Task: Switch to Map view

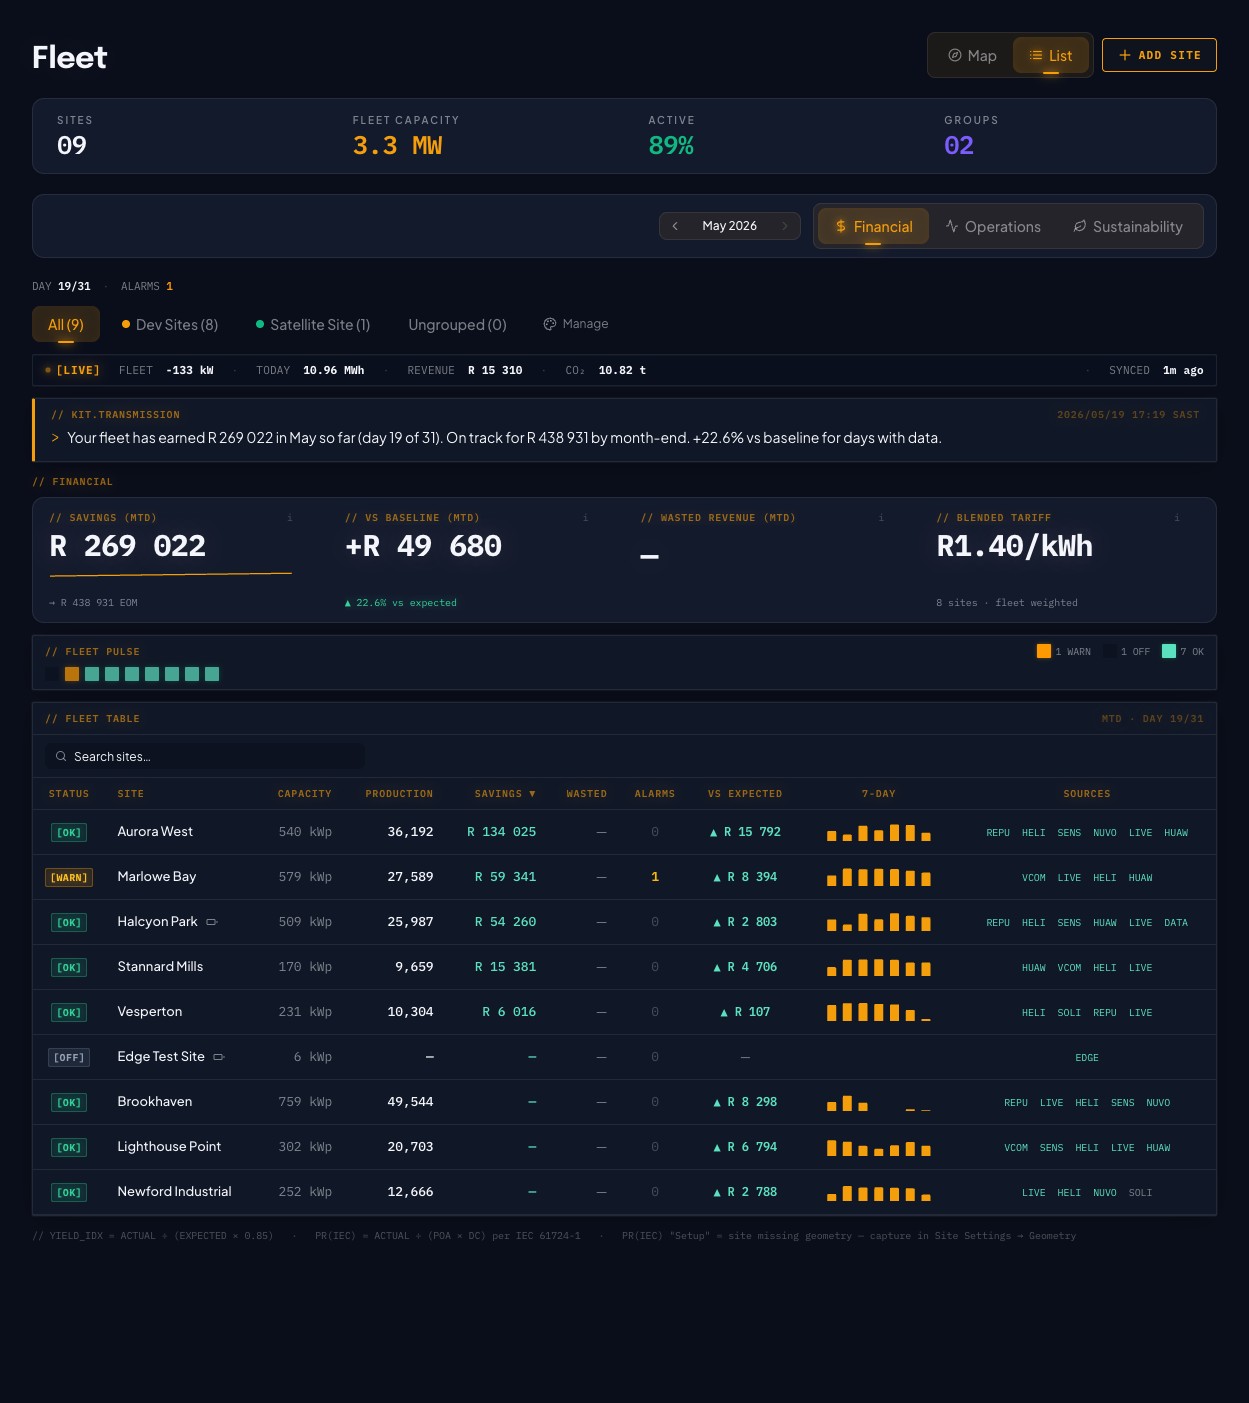Action: pyautogui.click(x=972, y=56)
